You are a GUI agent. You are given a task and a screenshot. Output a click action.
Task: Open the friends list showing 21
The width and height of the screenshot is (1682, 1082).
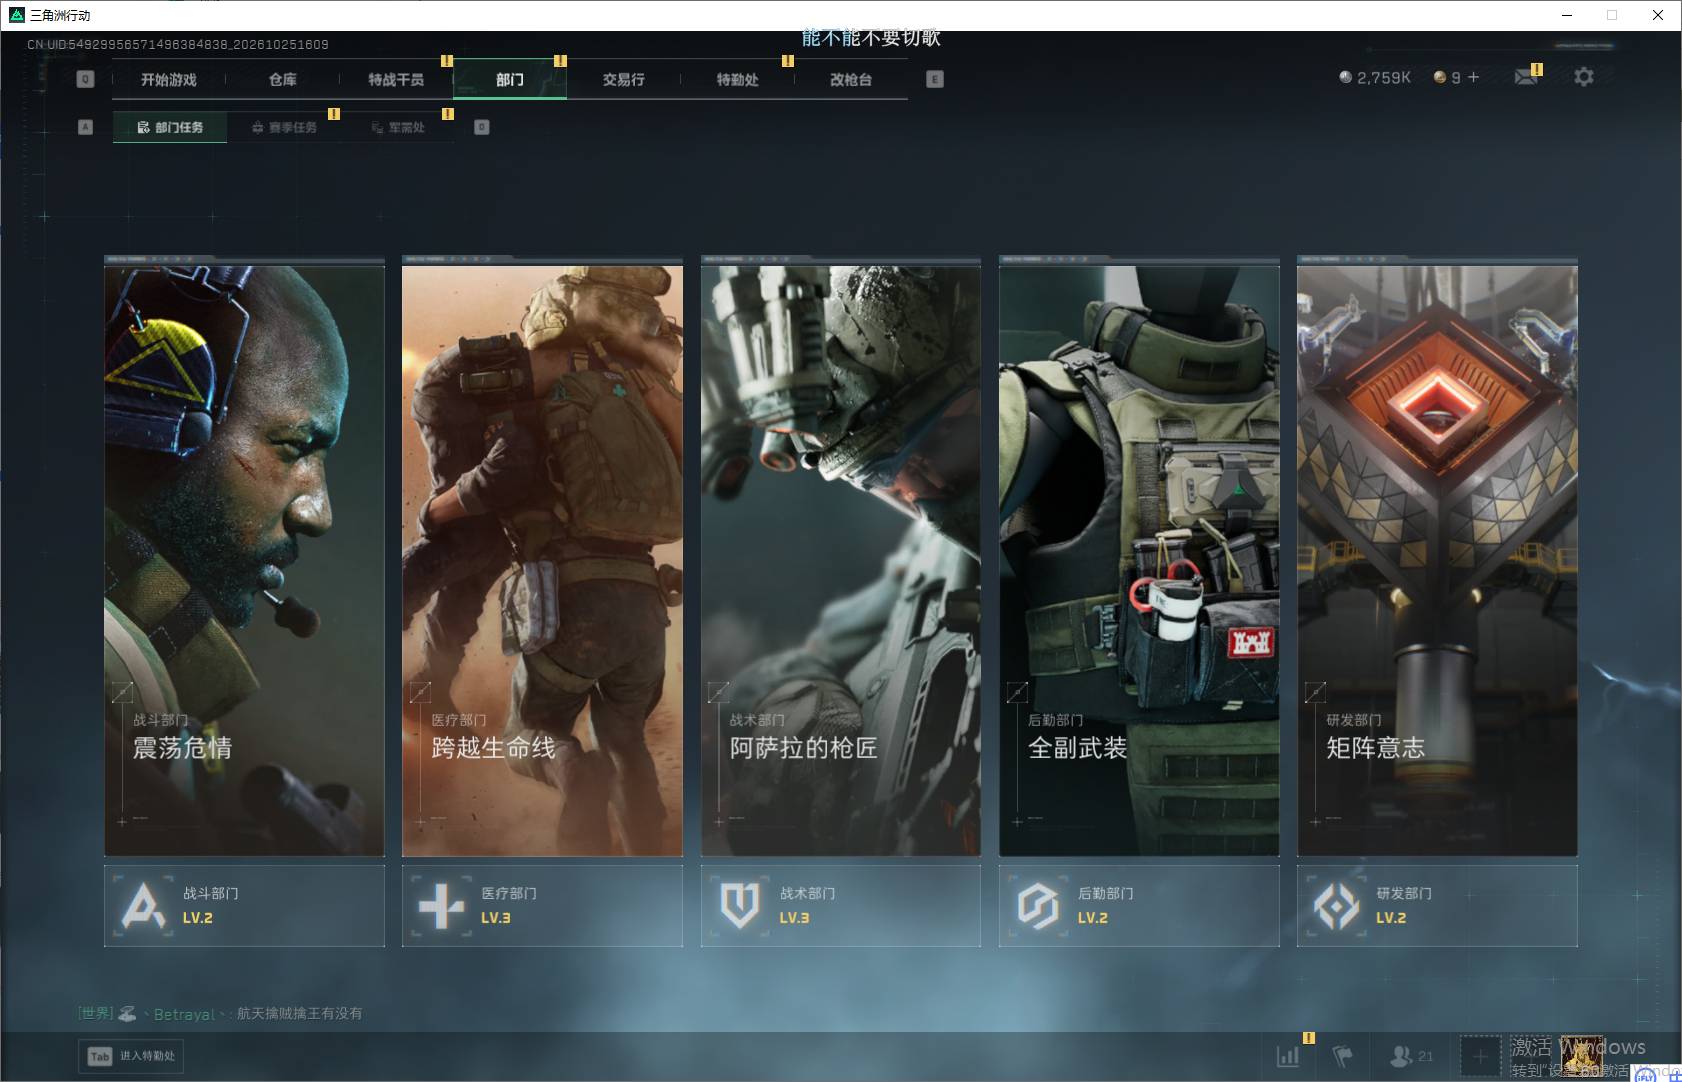click(x=1411, y=1056)
